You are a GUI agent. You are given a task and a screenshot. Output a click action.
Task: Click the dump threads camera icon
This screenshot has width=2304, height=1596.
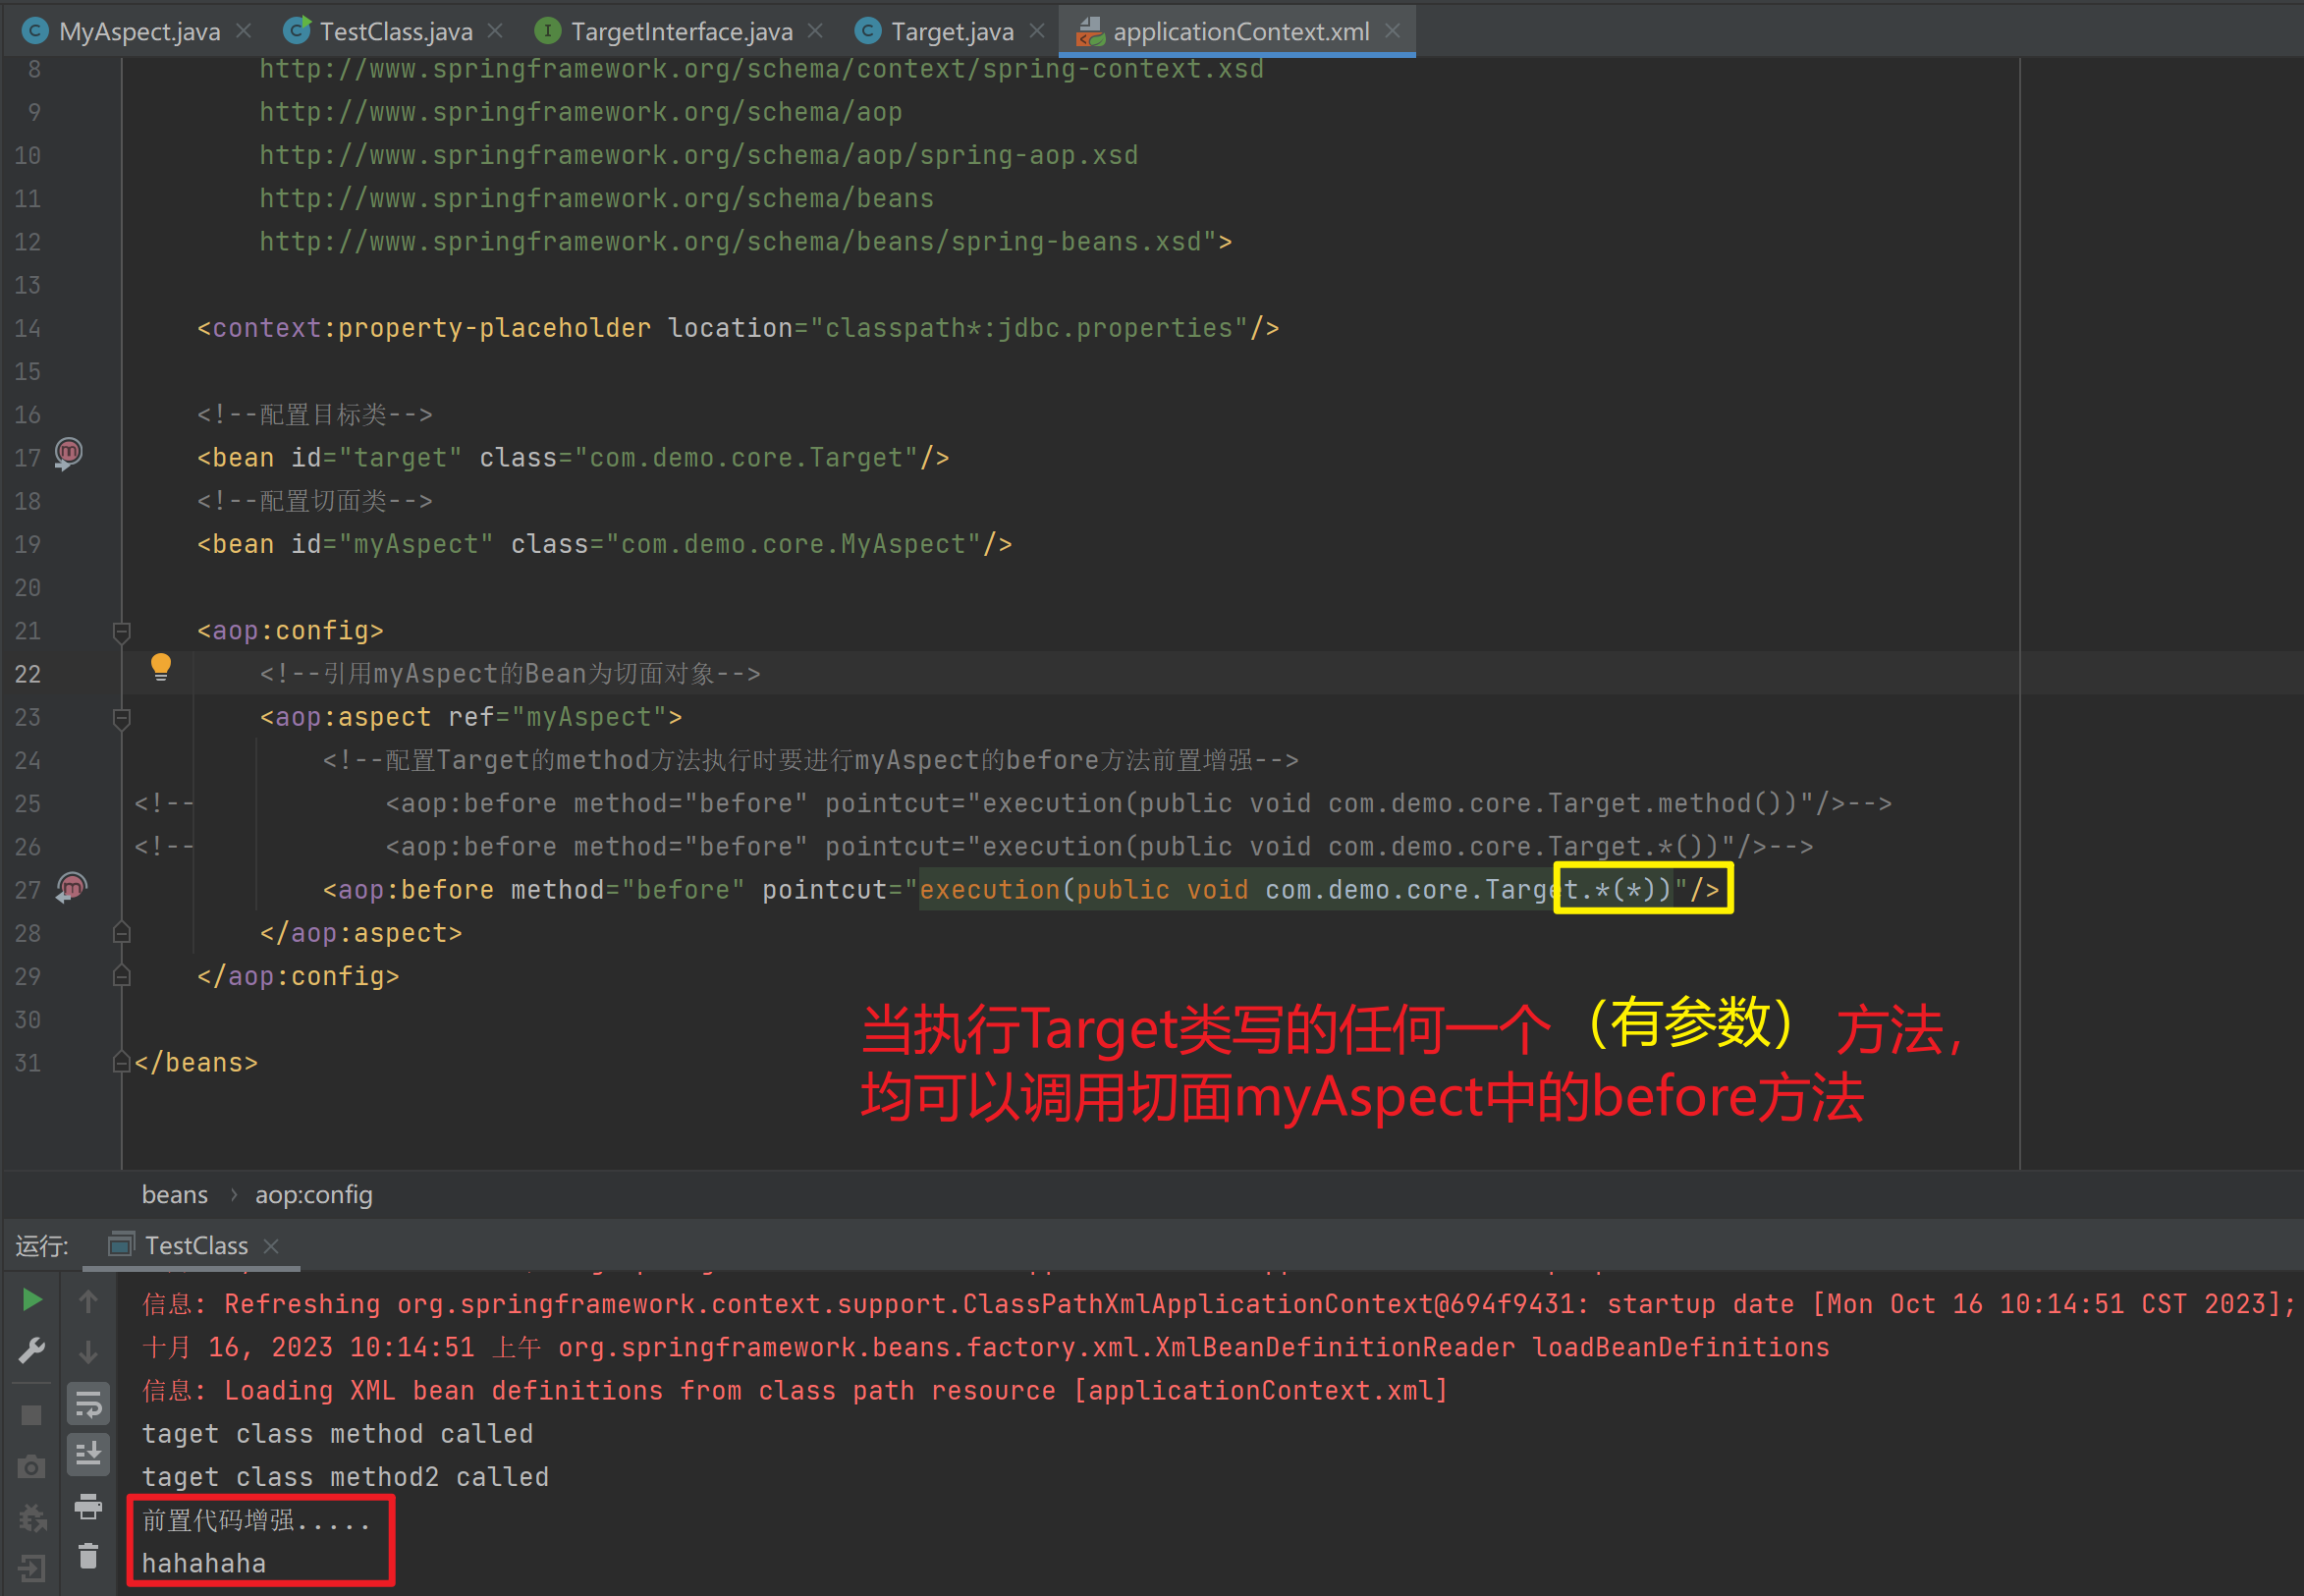point(32,1466)
